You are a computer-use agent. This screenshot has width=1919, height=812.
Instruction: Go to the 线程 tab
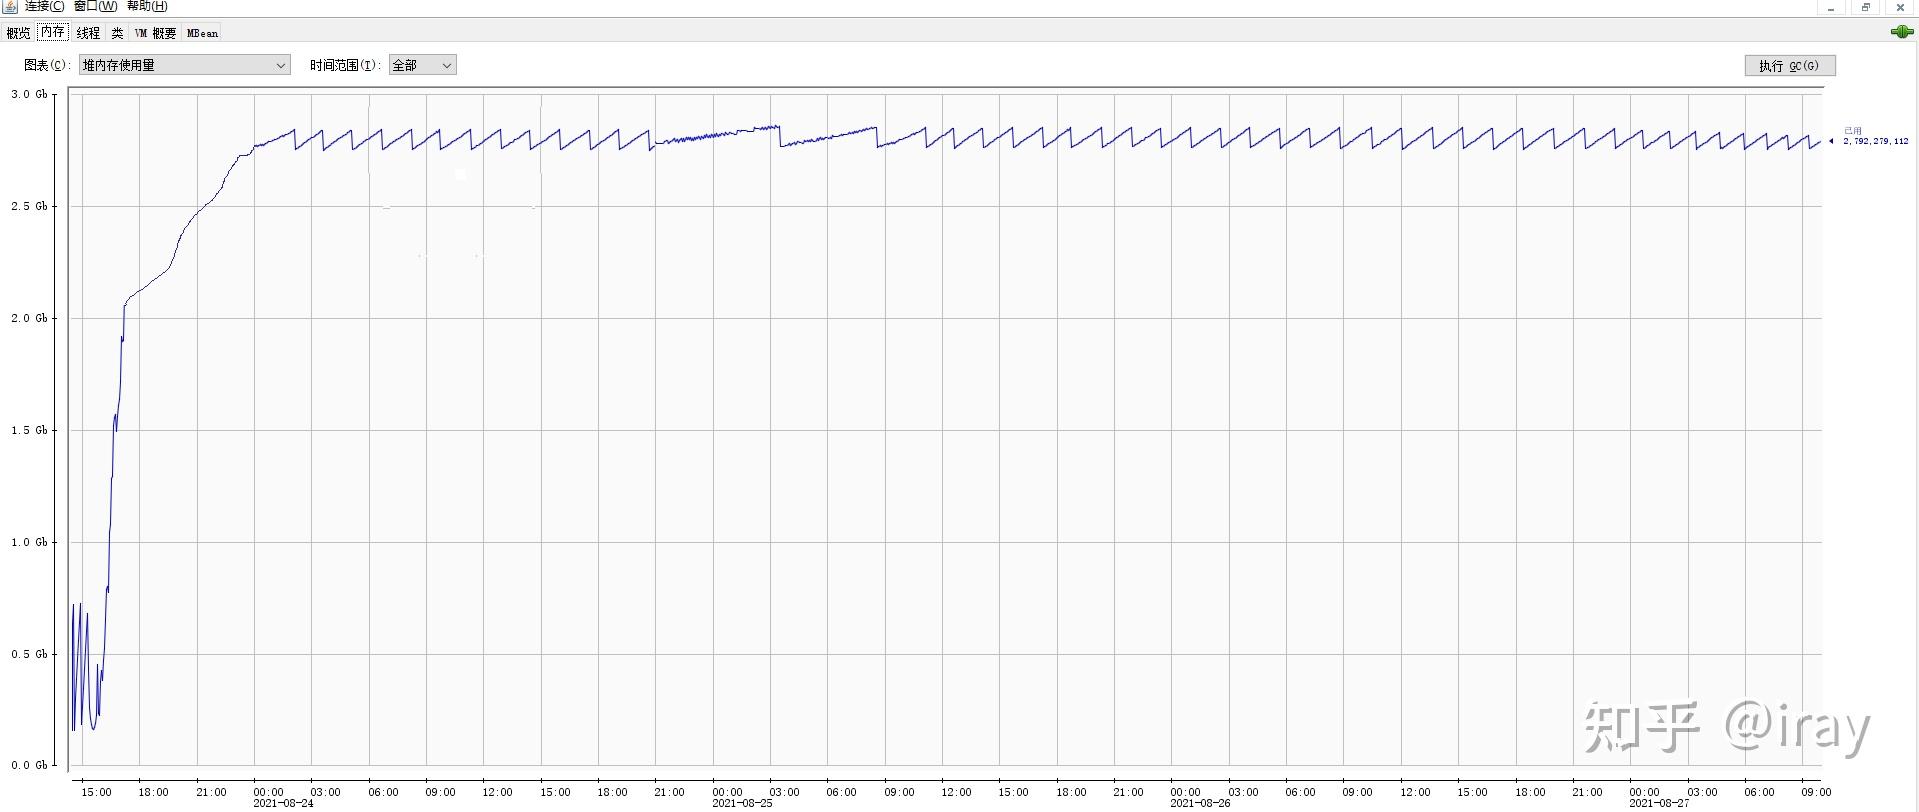point(88,33)
